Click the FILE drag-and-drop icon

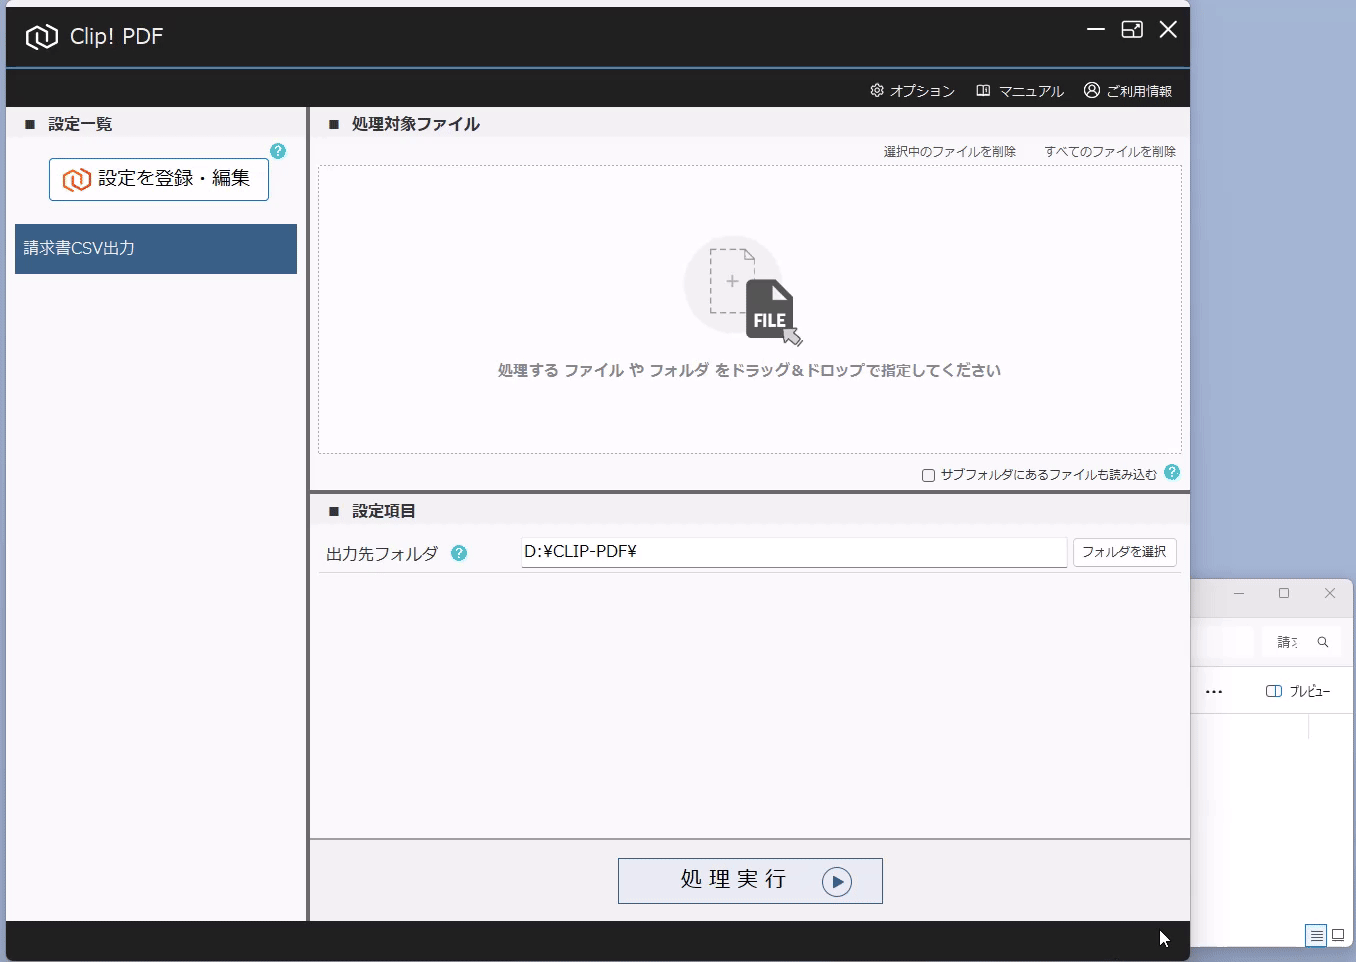pos(744,291)
